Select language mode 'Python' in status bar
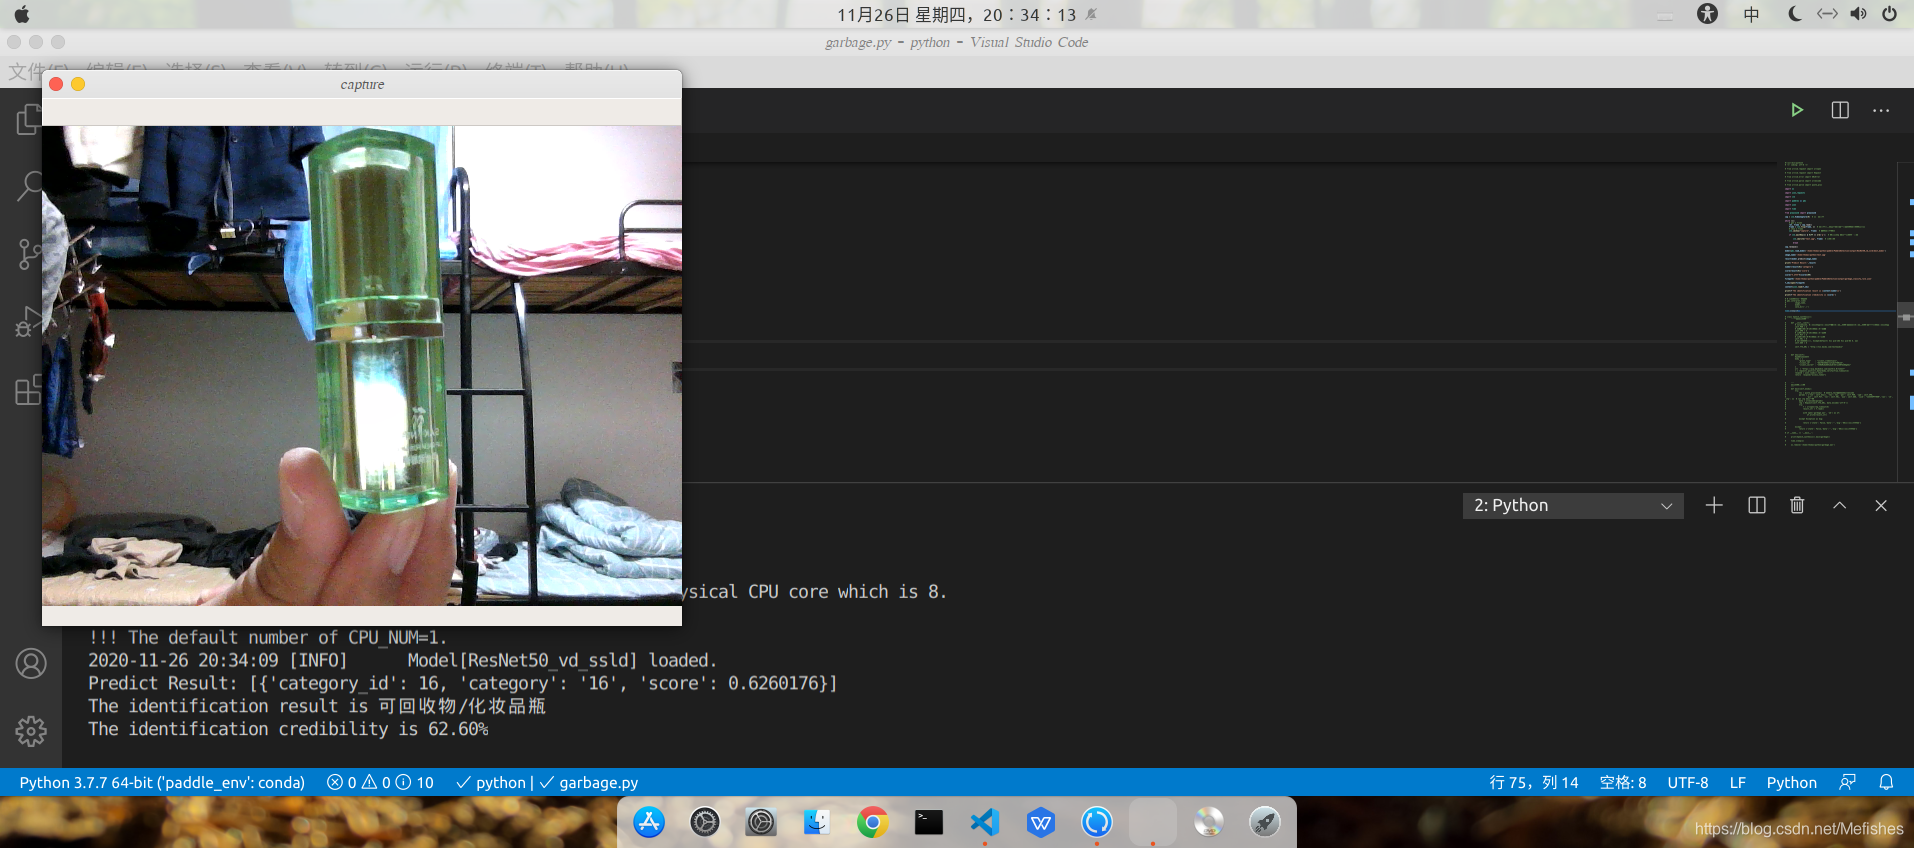Screen dimensions: 1914x848 [1791, 783]
